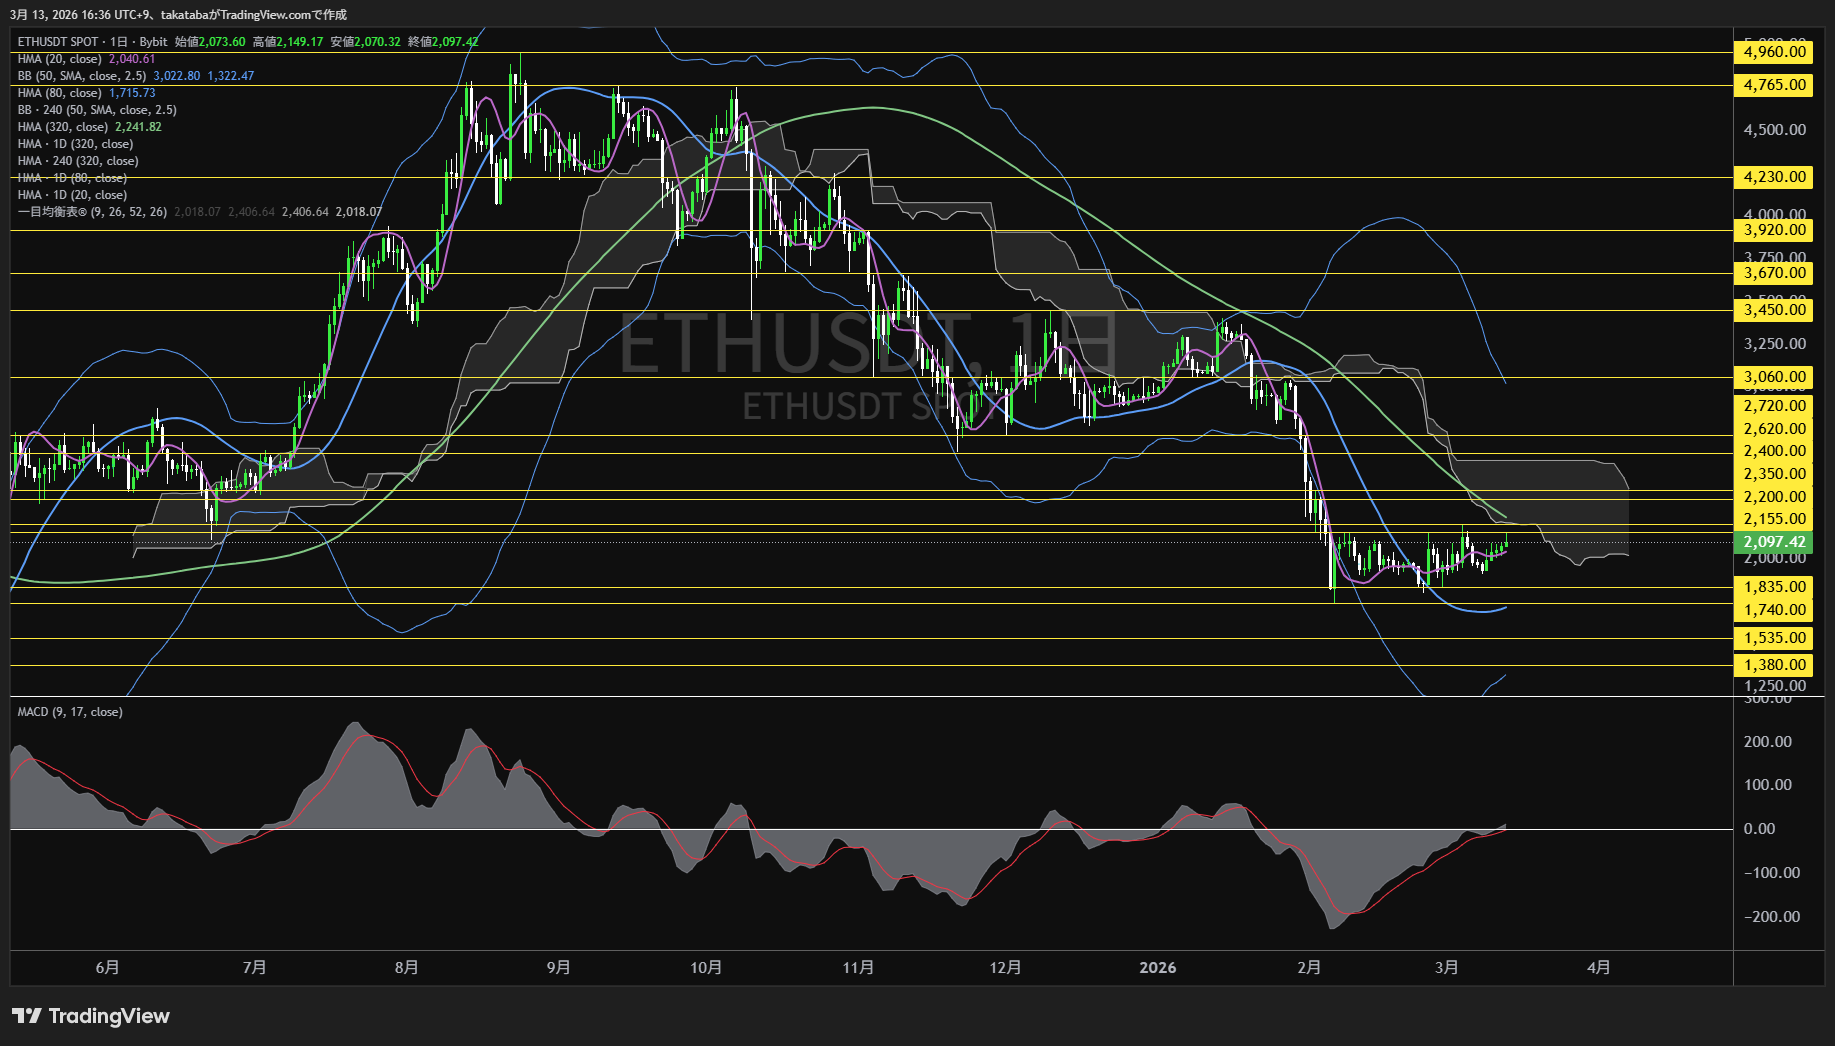Select the 10月 label on time axis
This screenshot has height=1046, width=1835.
(706, 967)
